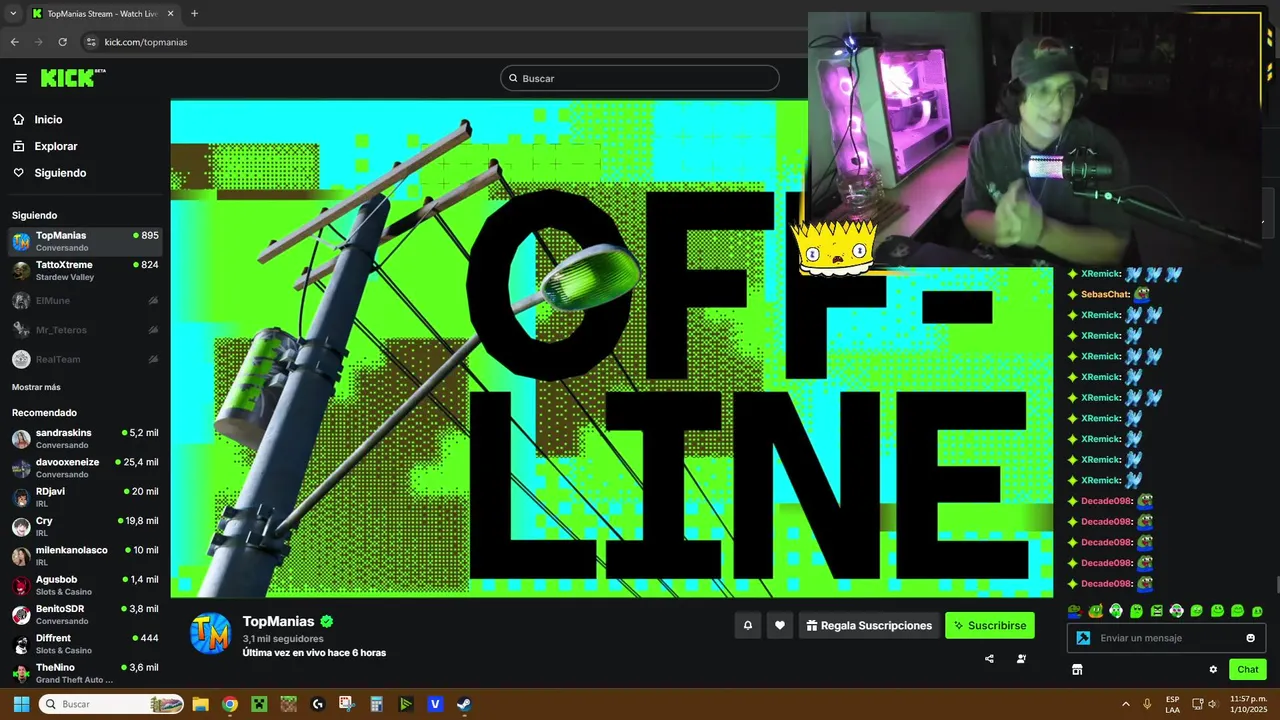Open Logitech G HUB from the taskbar
Screen dimensions: 1280x720
point(318,704)
